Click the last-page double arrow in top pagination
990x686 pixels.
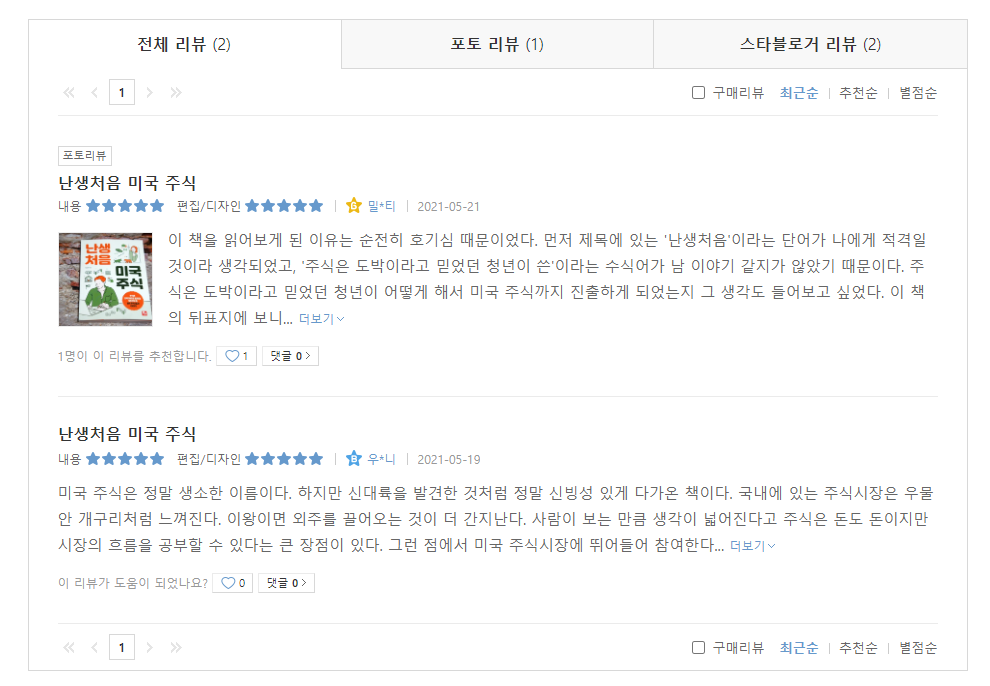coord(177,91)
